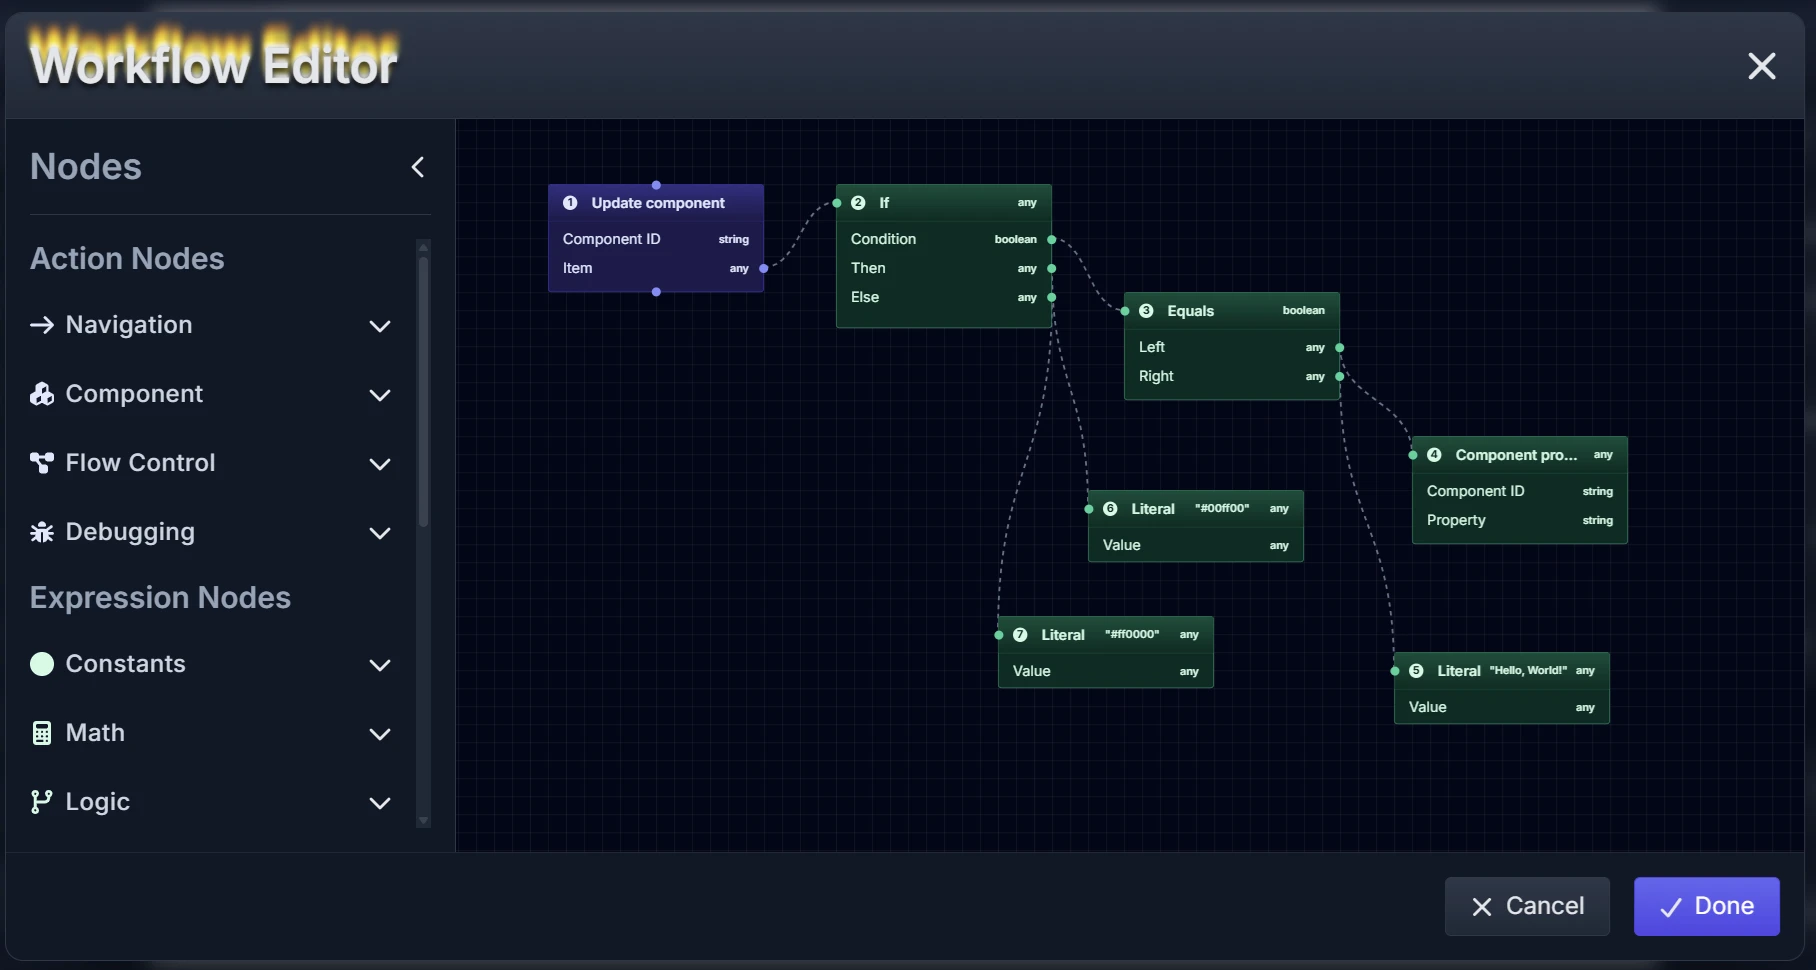Image resolution: width=1816 pixels, height=970 pixels.
Task: Expand the Flow Control category
Action: pyautogui.click(x=380, y=464)
